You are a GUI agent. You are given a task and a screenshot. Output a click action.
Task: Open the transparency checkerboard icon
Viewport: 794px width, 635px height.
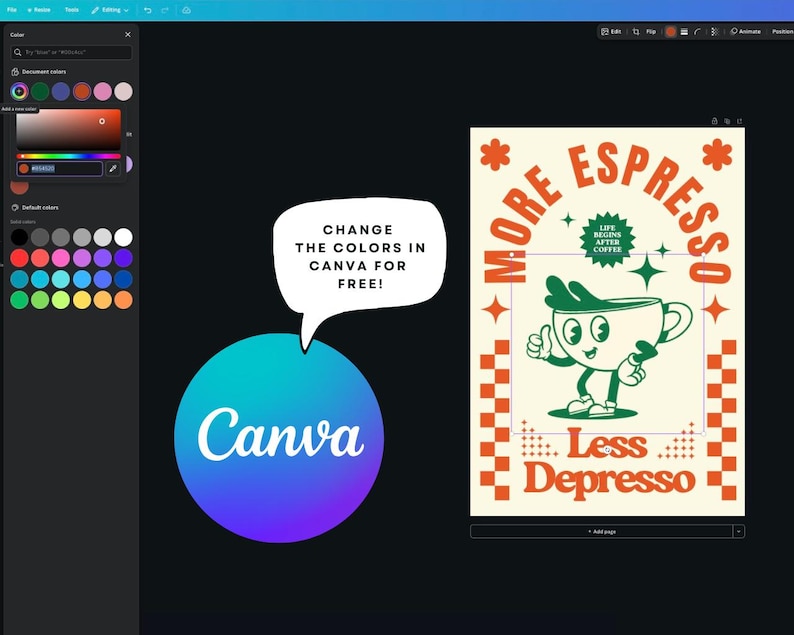(714, 31)
